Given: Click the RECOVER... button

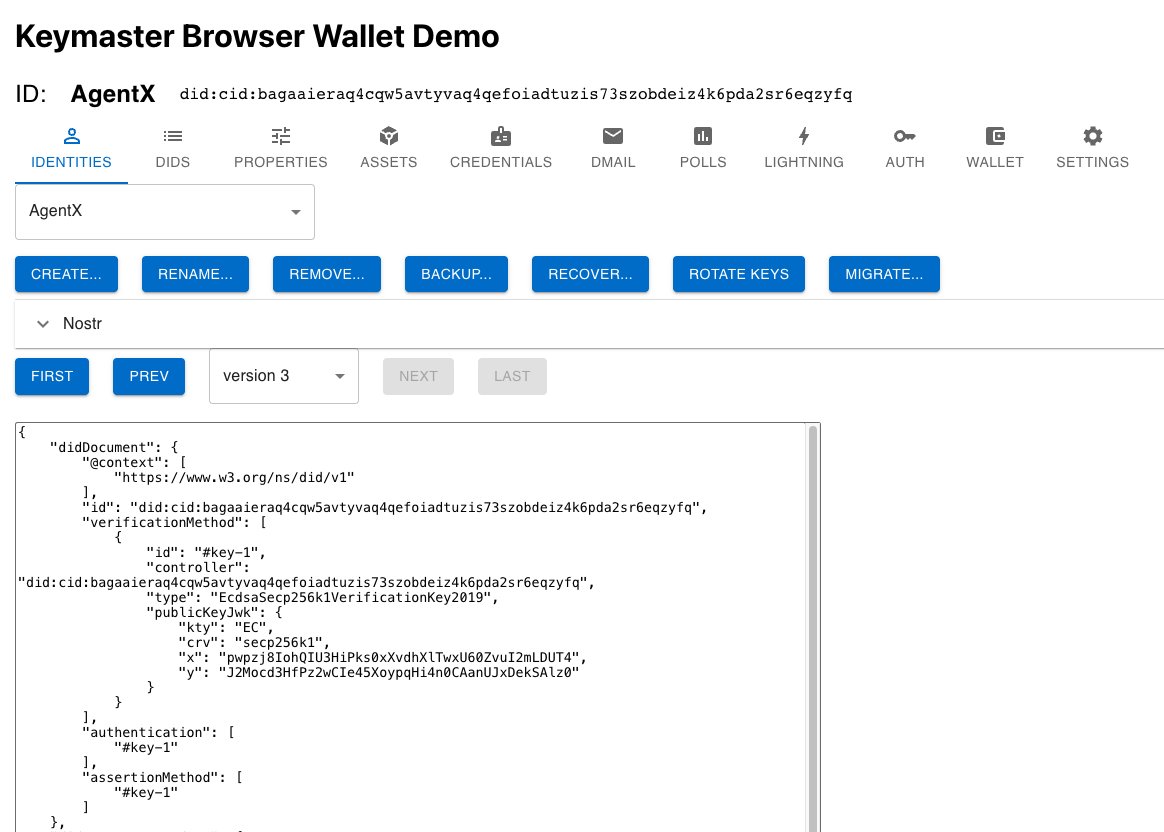Looking at the screenshot, I should [x=590, y=274].
